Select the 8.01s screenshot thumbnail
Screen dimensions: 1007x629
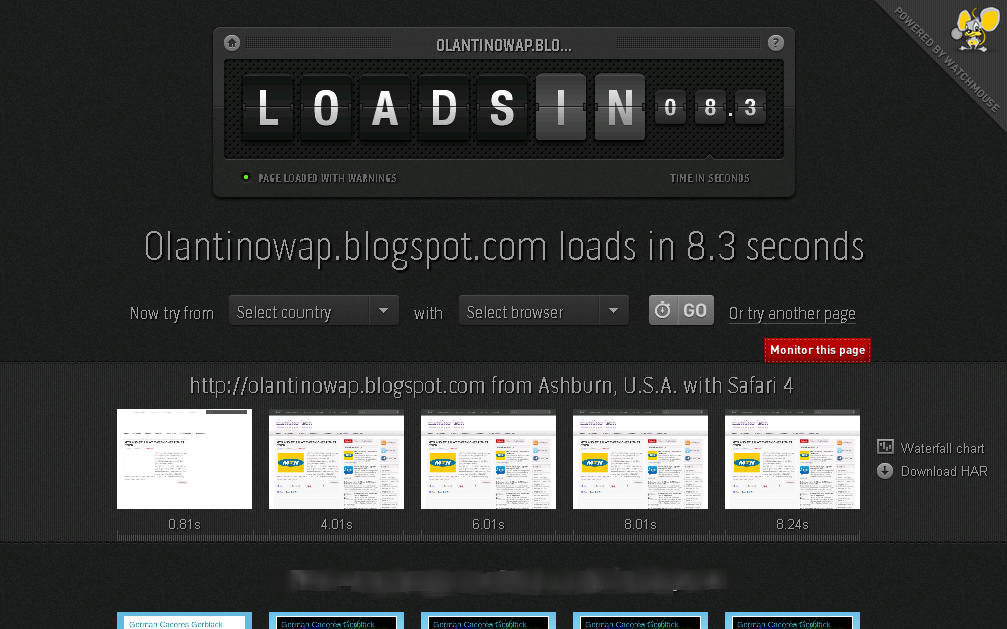point(640,459)
